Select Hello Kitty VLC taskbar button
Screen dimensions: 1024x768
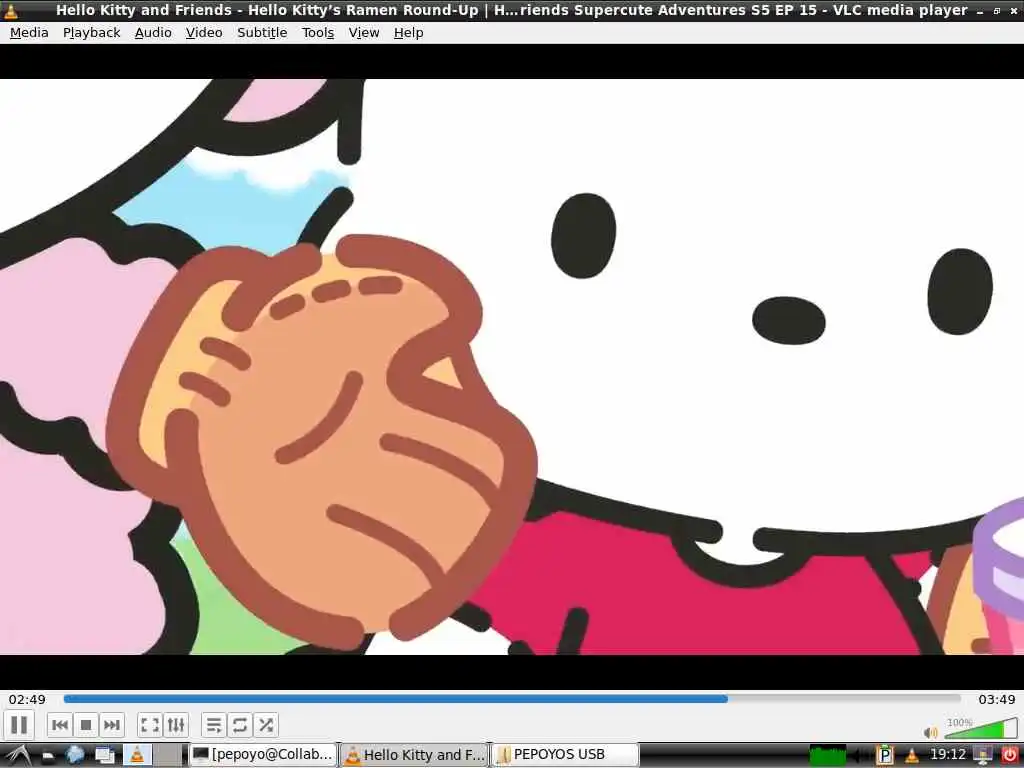click(415, 755)
